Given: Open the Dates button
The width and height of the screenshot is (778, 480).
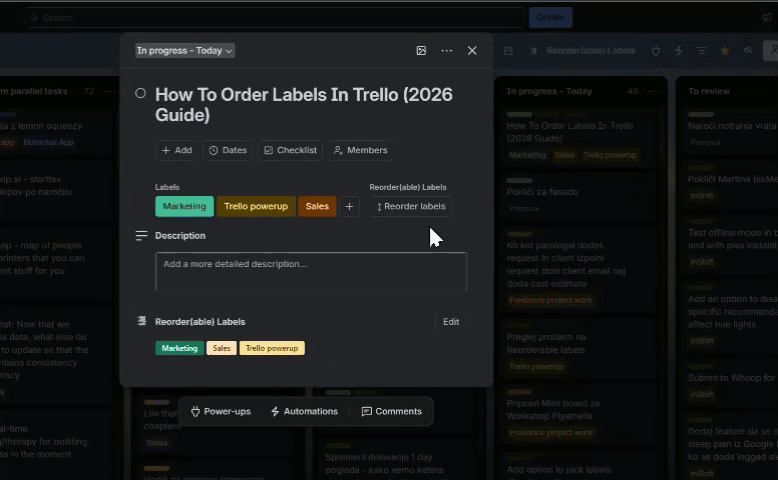Looking at the screenshot, I should coord(228,150).
